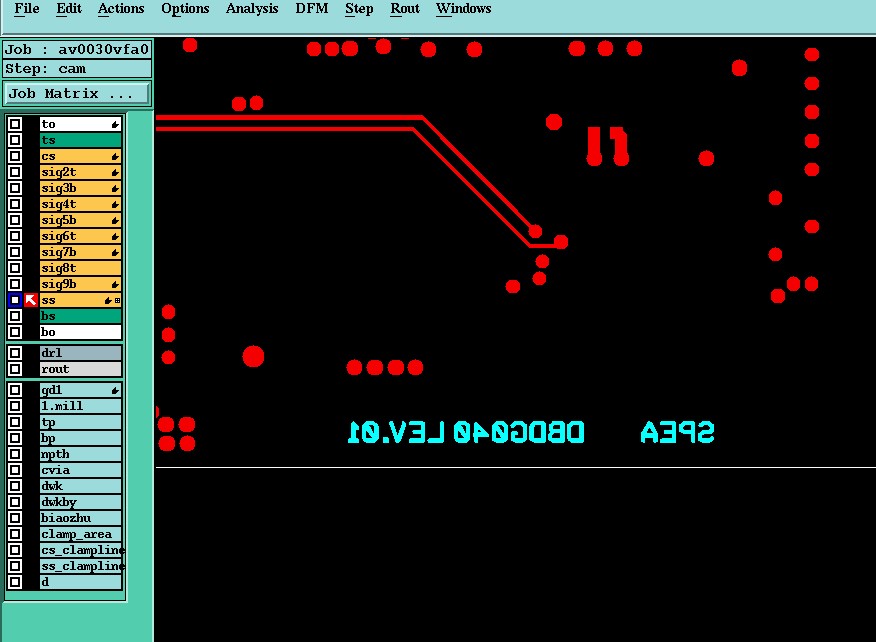The image size is (876, 642).
Task: Click the red work-layer arrow icon beside ss
Action: coord(31,300)
